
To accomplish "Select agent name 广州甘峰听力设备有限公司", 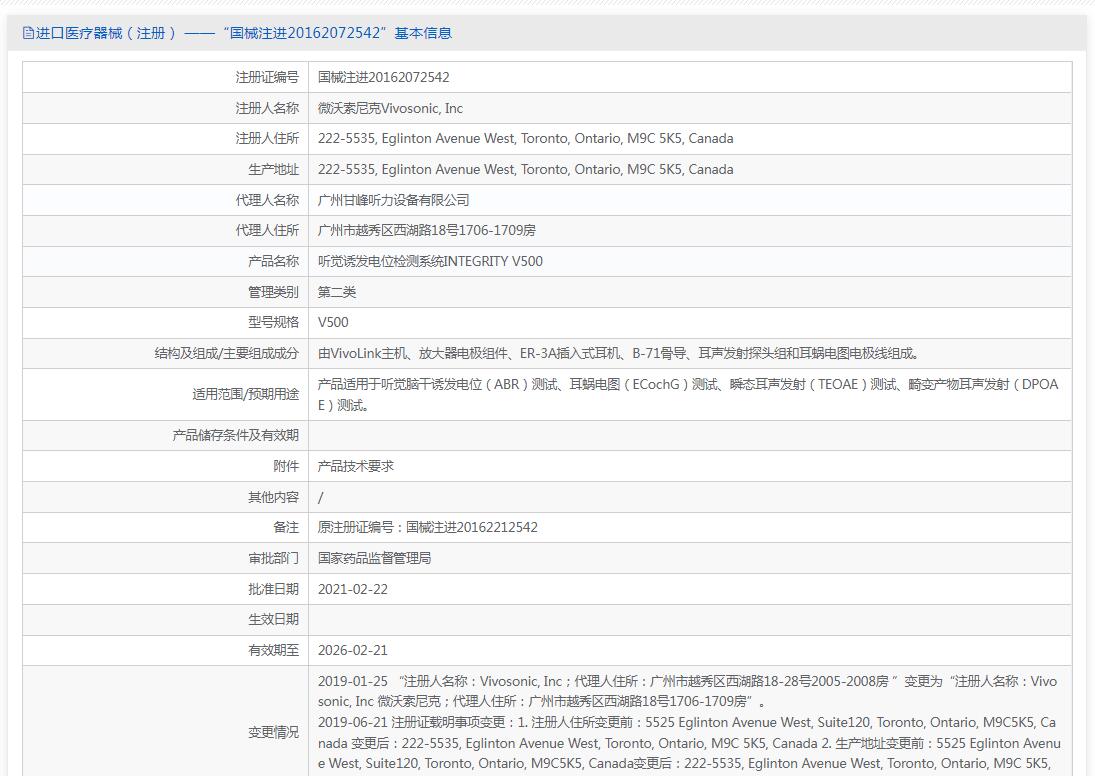I will [x=394, y=200].
